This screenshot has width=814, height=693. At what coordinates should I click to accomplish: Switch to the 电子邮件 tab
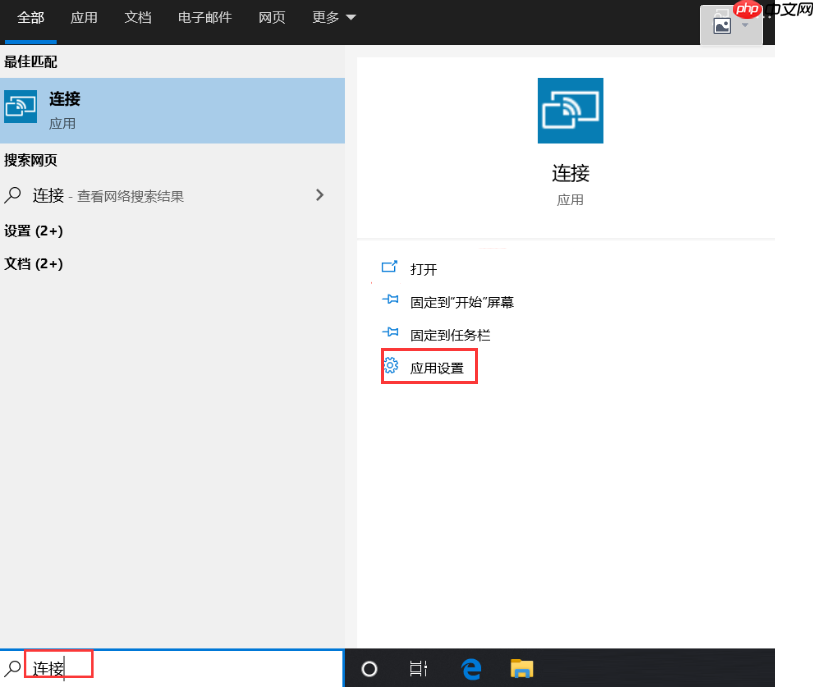click(x=204, y=17)
